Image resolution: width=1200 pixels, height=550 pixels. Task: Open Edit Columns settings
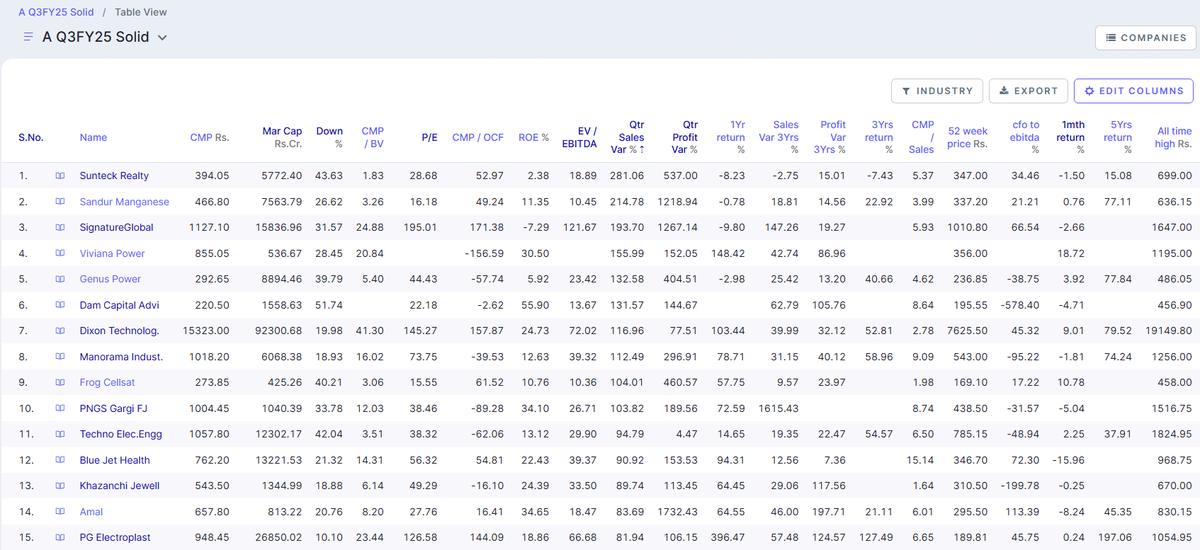click(x=1134, y=91)
